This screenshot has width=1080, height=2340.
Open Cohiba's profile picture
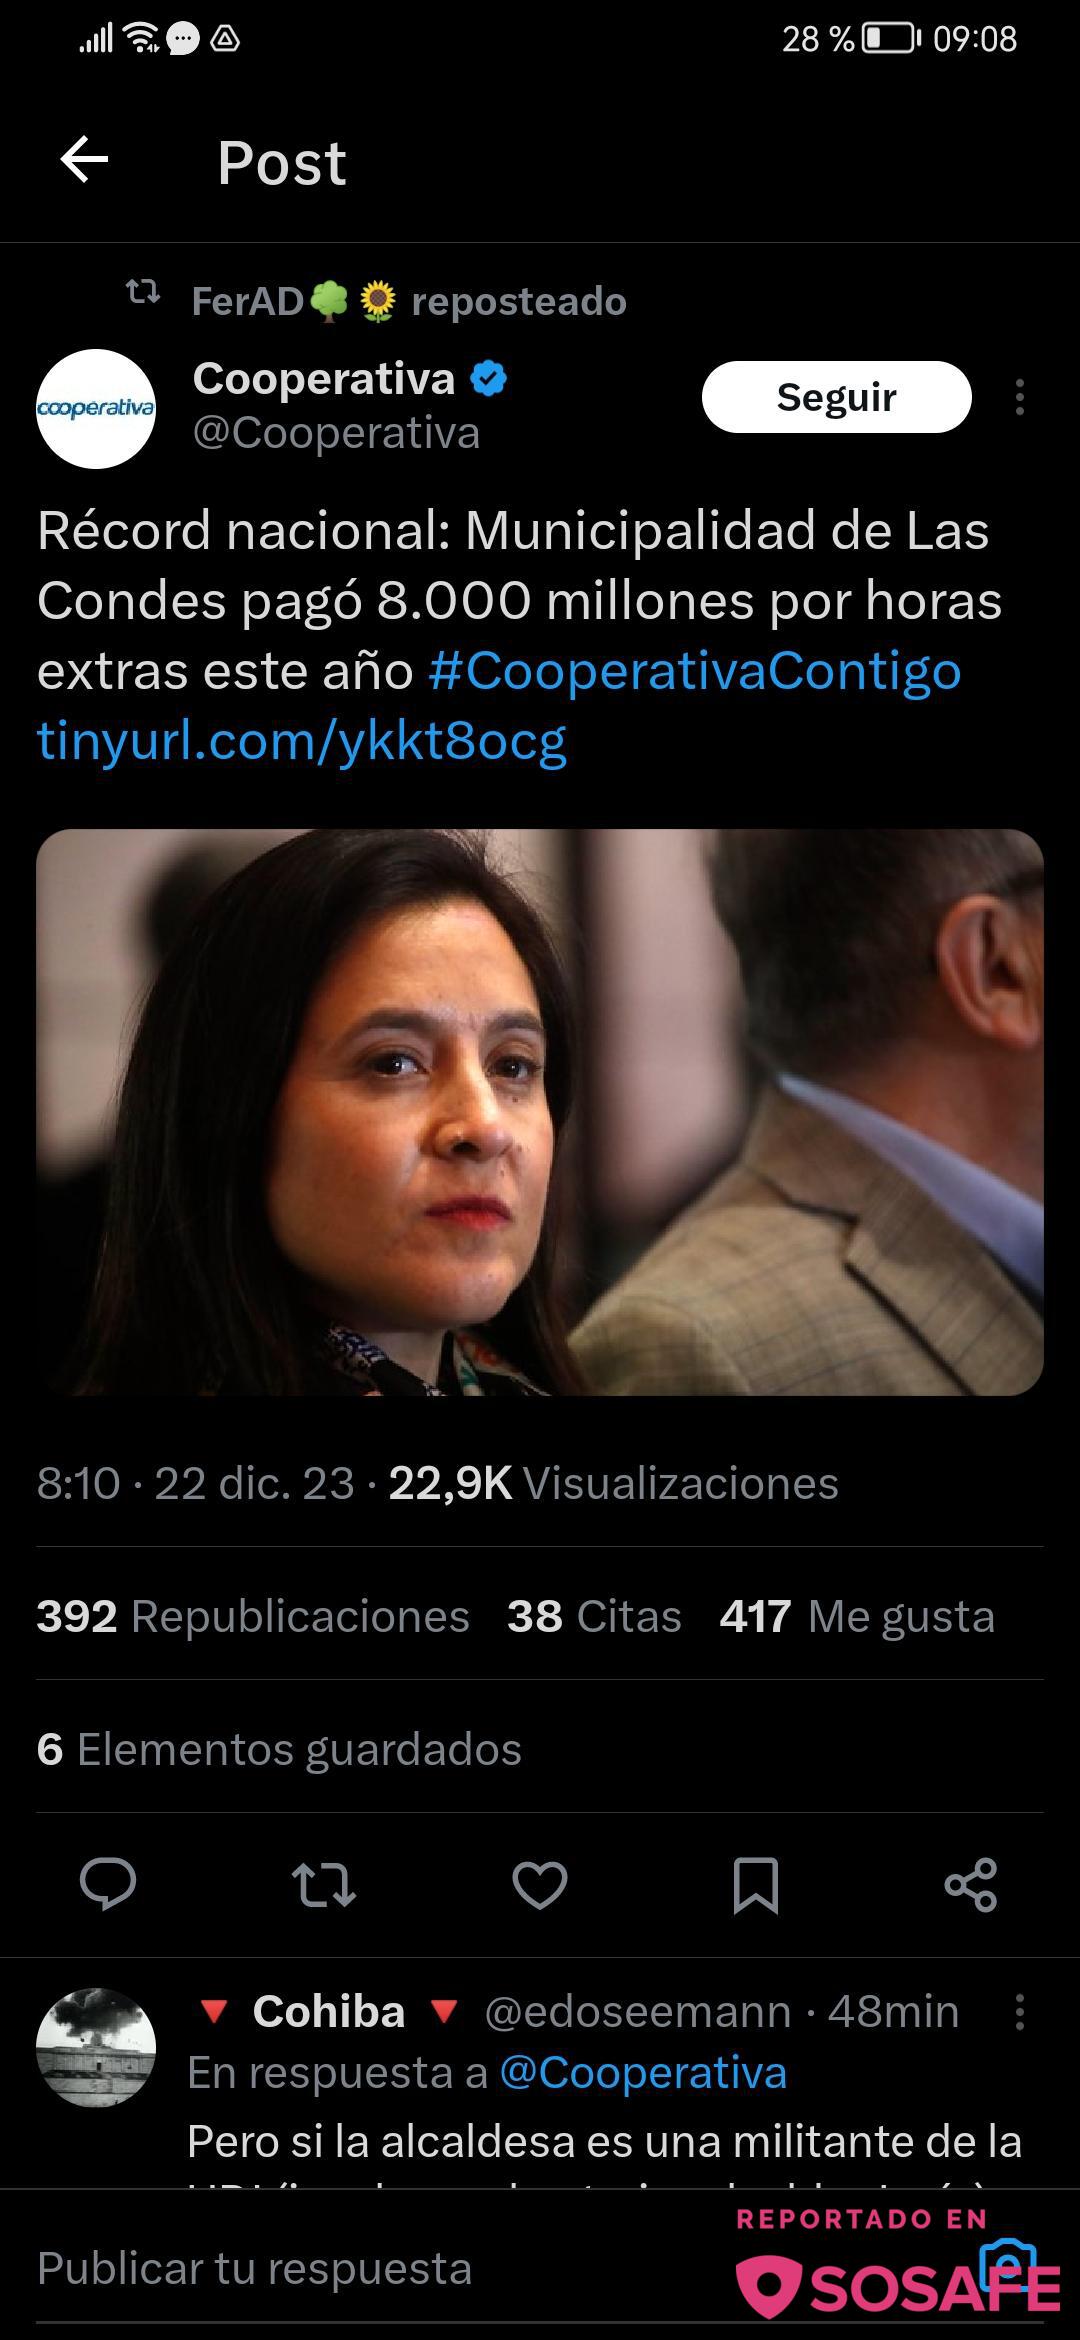coord(96,2048)
